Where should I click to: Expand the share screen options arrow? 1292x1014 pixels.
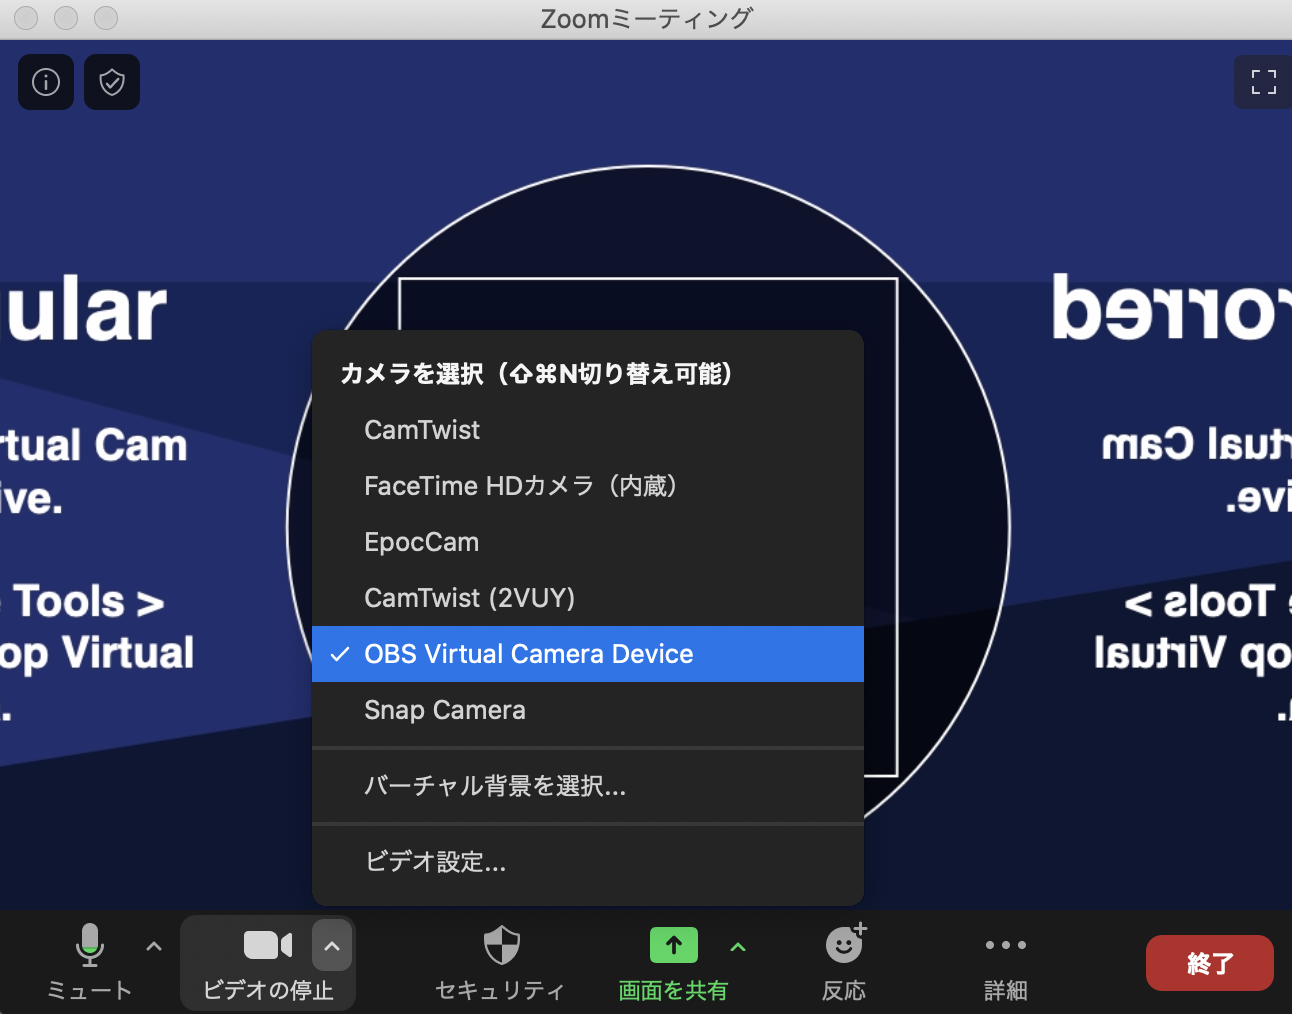pyautogui.click(x=738, y=946)
